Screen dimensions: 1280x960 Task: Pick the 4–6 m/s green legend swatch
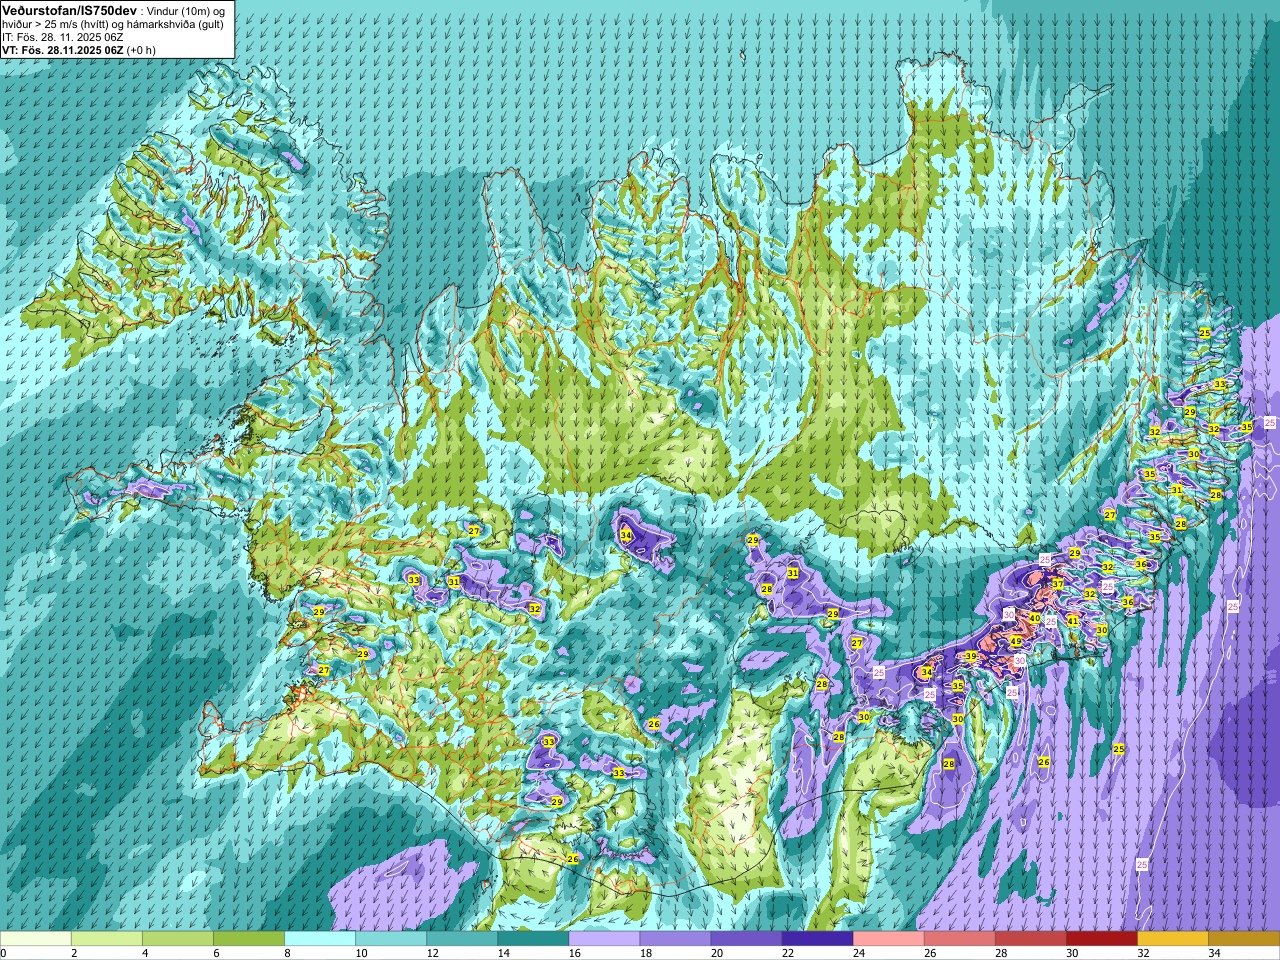click(x=178, y=939)
